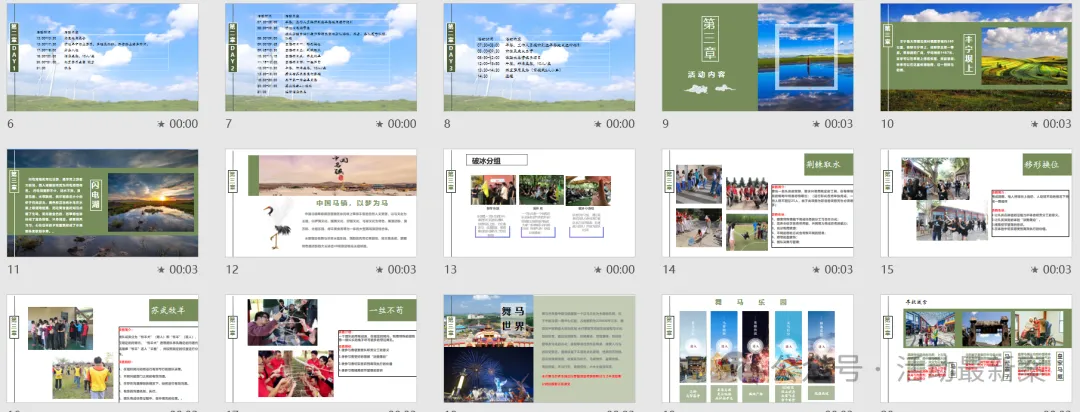Select slide 9 thumbnail titled 第三章 活动内容
The image size is (1080, 412).
[x=758, y=57]
